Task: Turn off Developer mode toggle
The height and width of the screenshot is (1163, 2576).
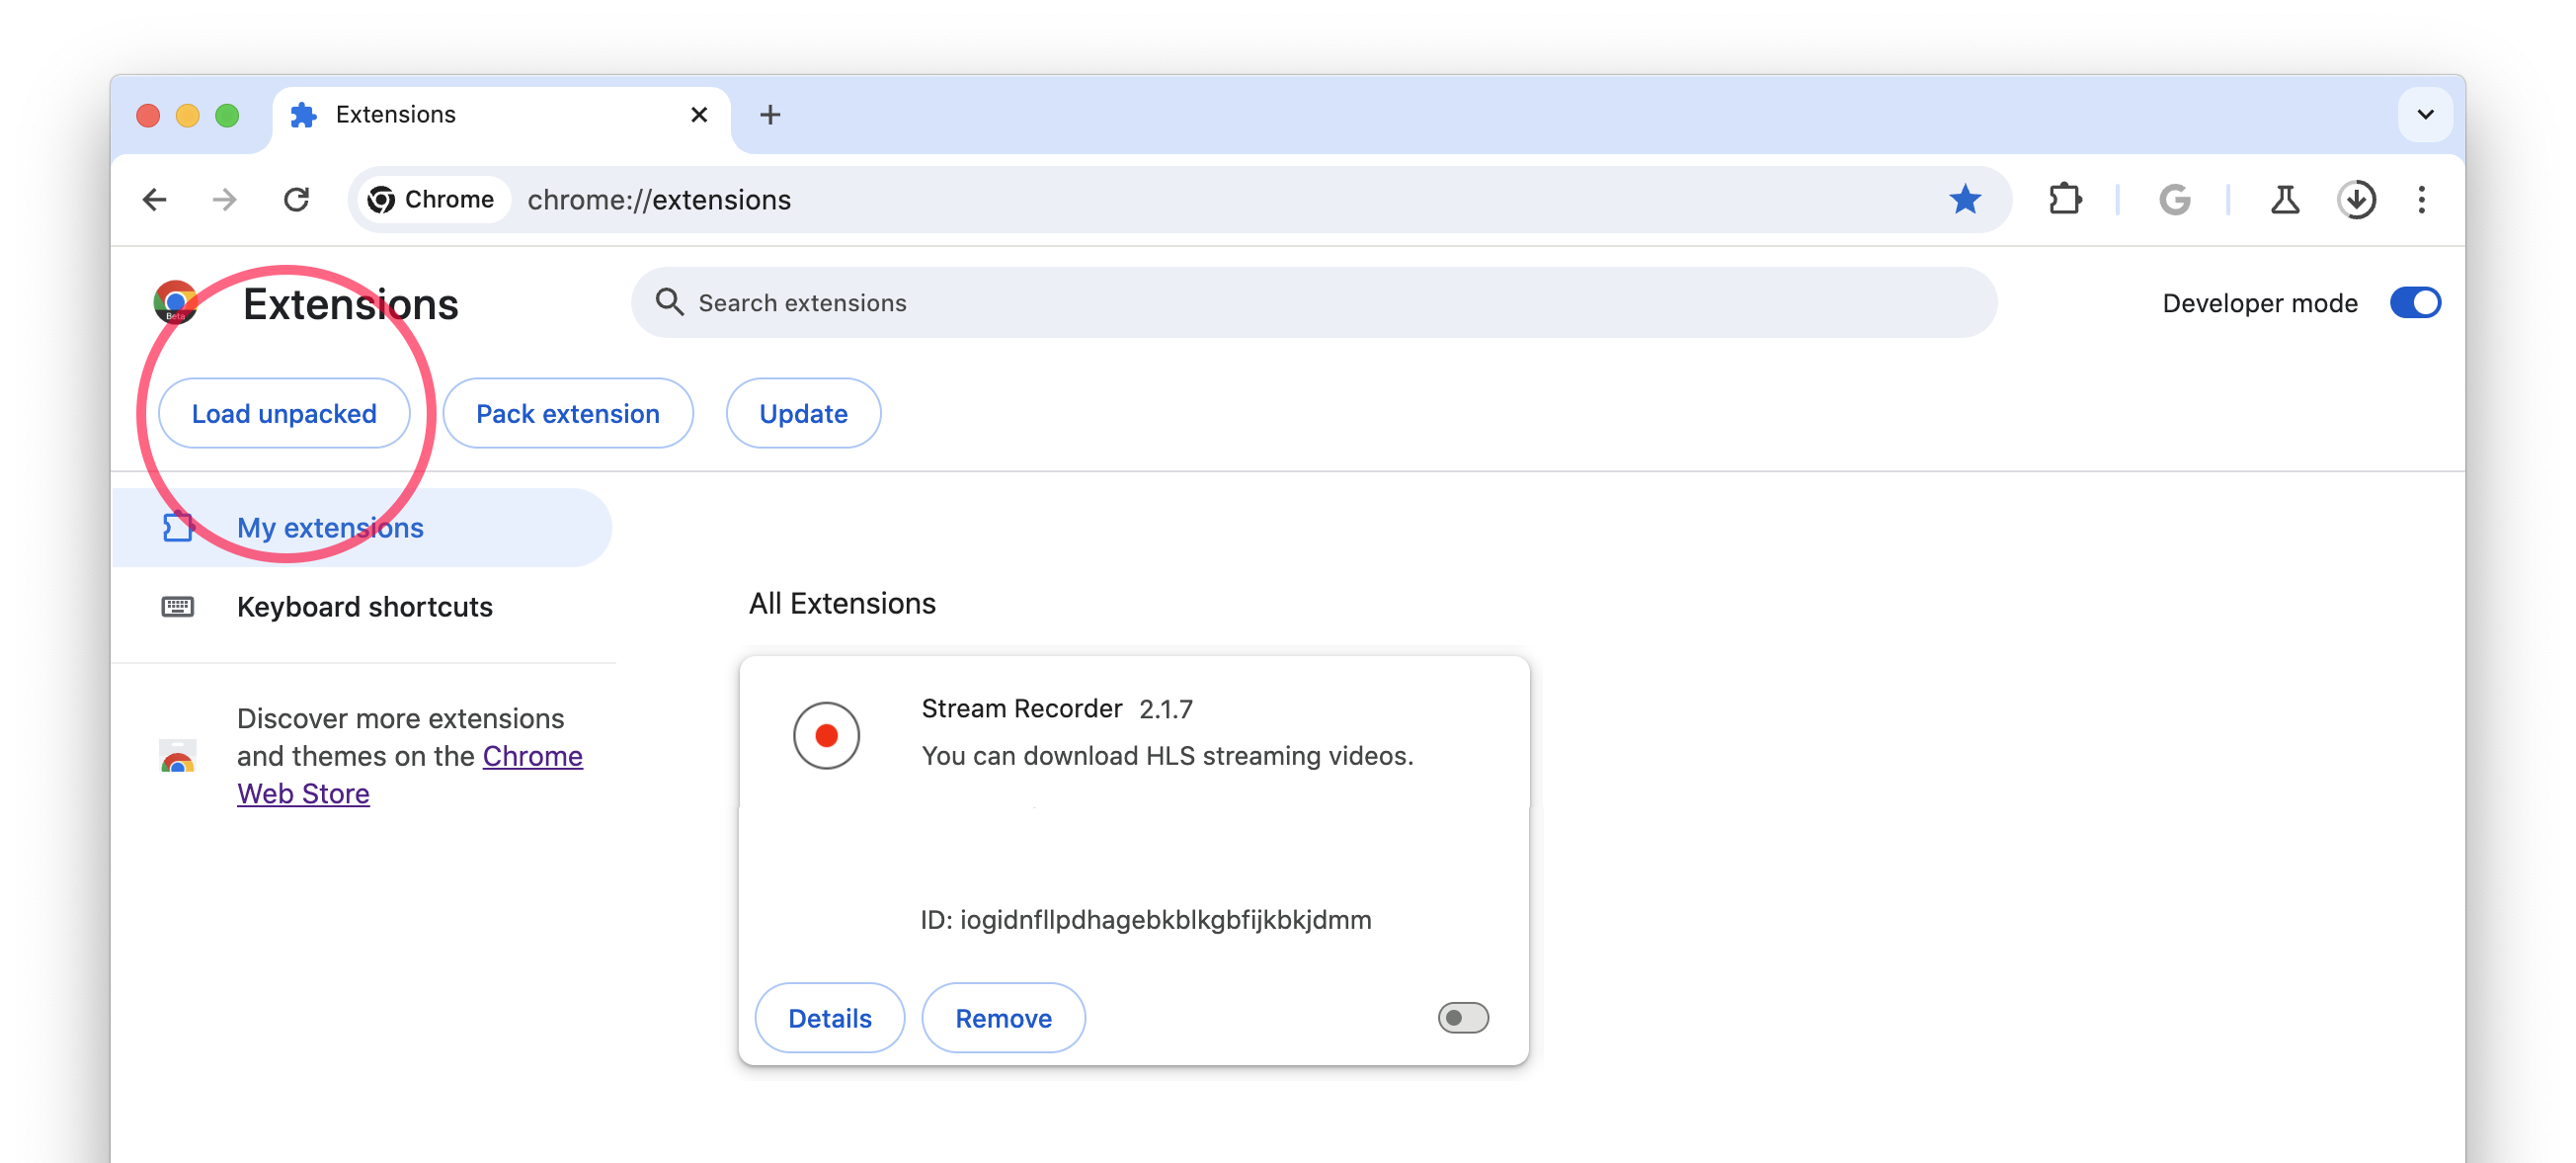Action: pyautogui.click(x=2415, y=302)
